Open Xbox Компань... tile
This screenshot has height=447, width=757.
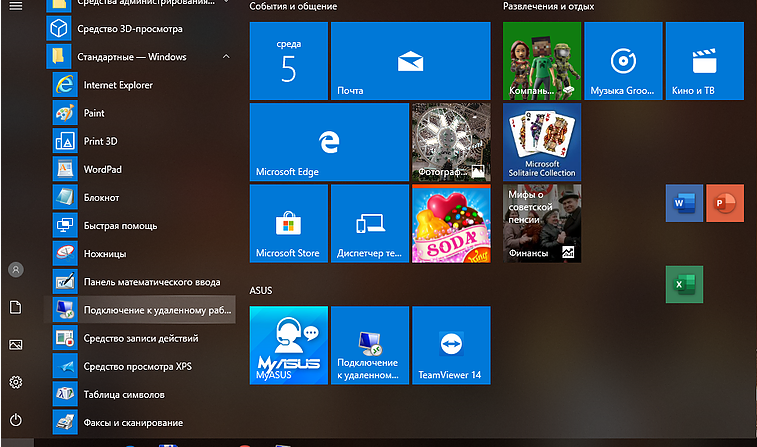542,61
